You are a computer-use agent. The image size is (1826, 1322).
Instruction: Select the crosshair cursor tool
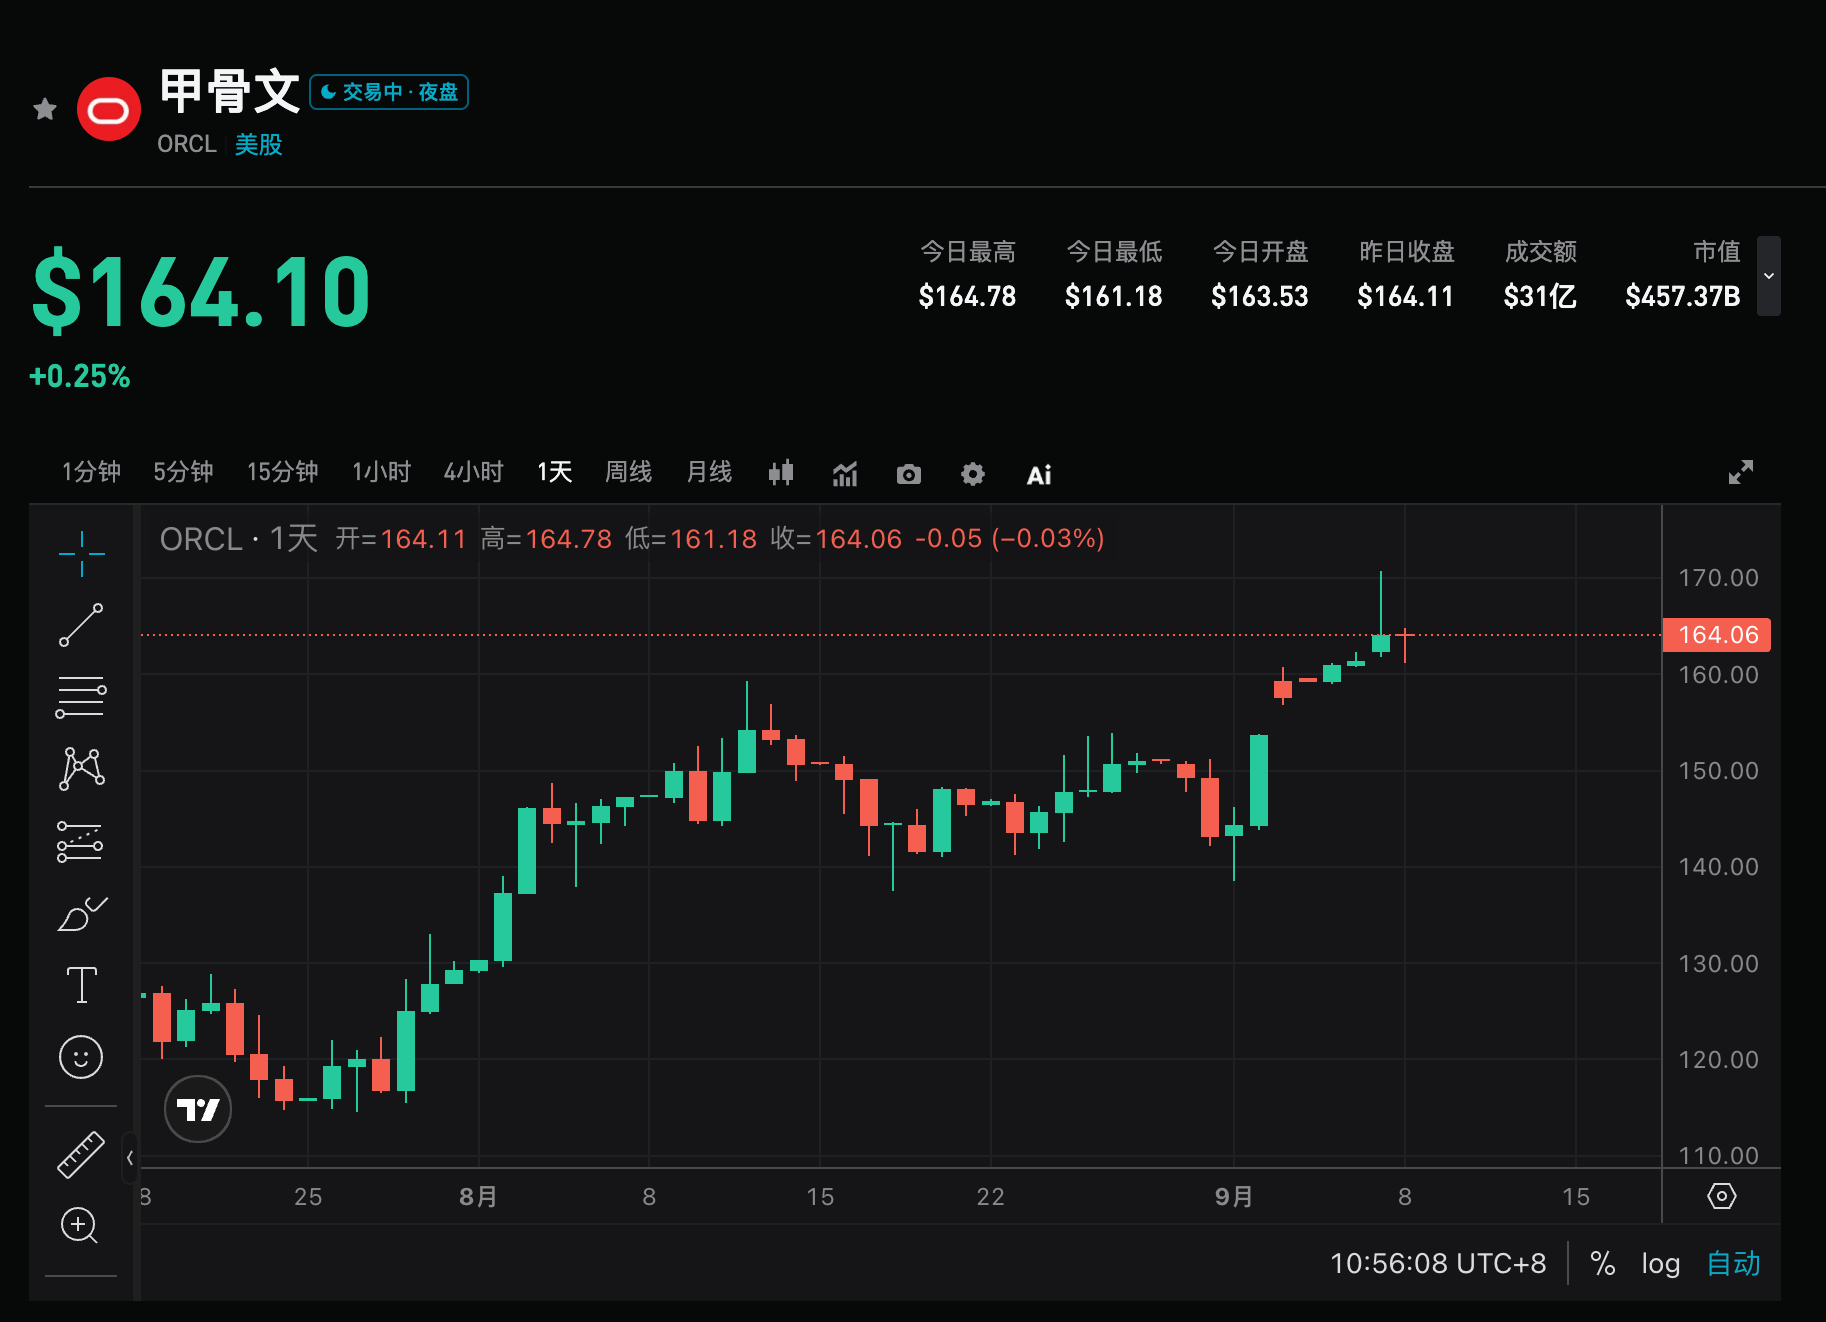point(81,553)
